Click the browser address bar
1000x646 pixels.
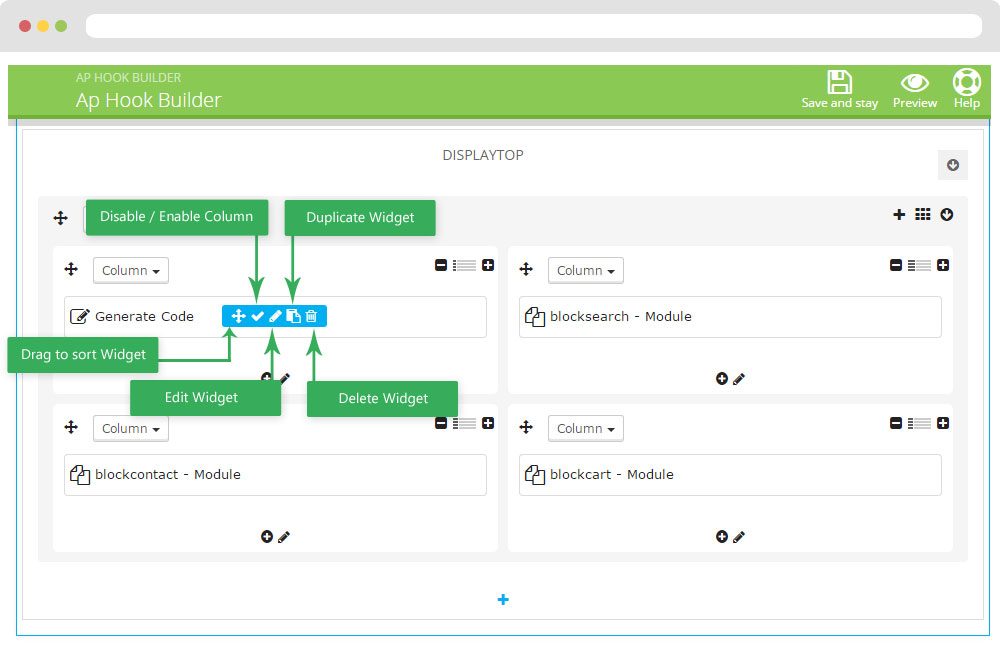coord(533,26)
